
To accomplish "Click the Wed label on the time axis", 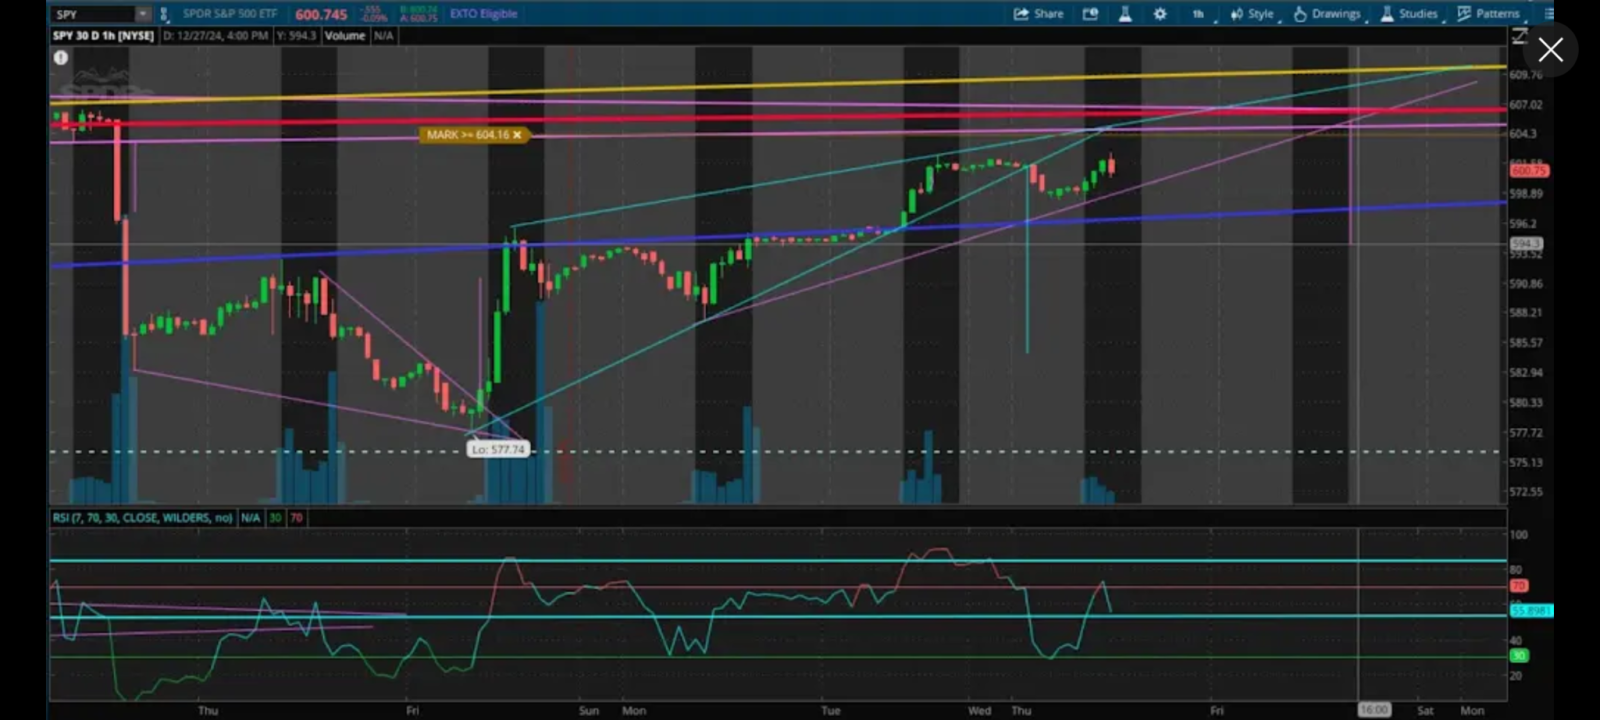I will click(980, 711).
